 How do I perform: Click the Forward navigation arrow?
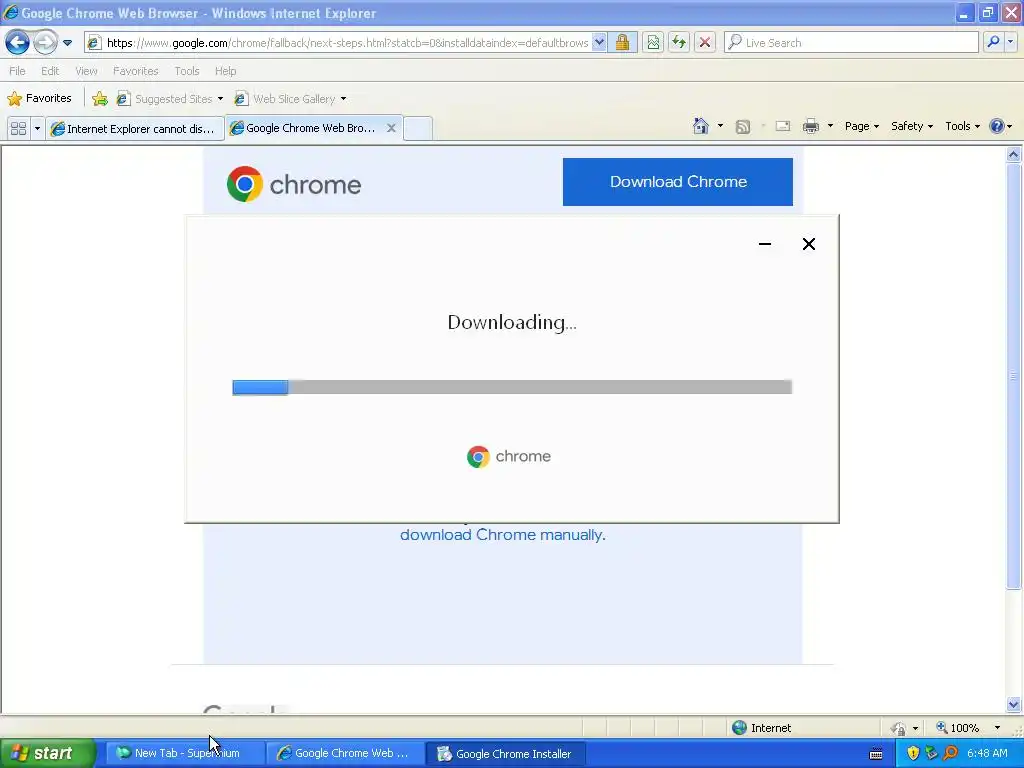pyautogui.click(x=45, y=42)
